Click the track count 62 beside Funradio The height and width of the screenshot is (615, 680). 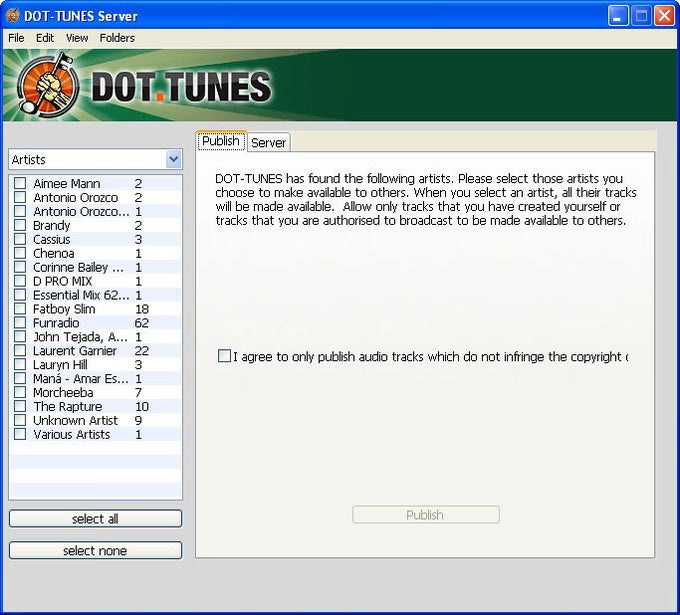[x=142, y=323]
